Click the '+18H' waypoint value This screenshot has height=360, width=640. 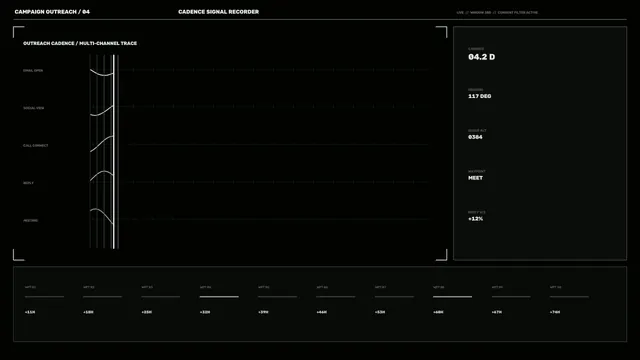coord(88,312)
